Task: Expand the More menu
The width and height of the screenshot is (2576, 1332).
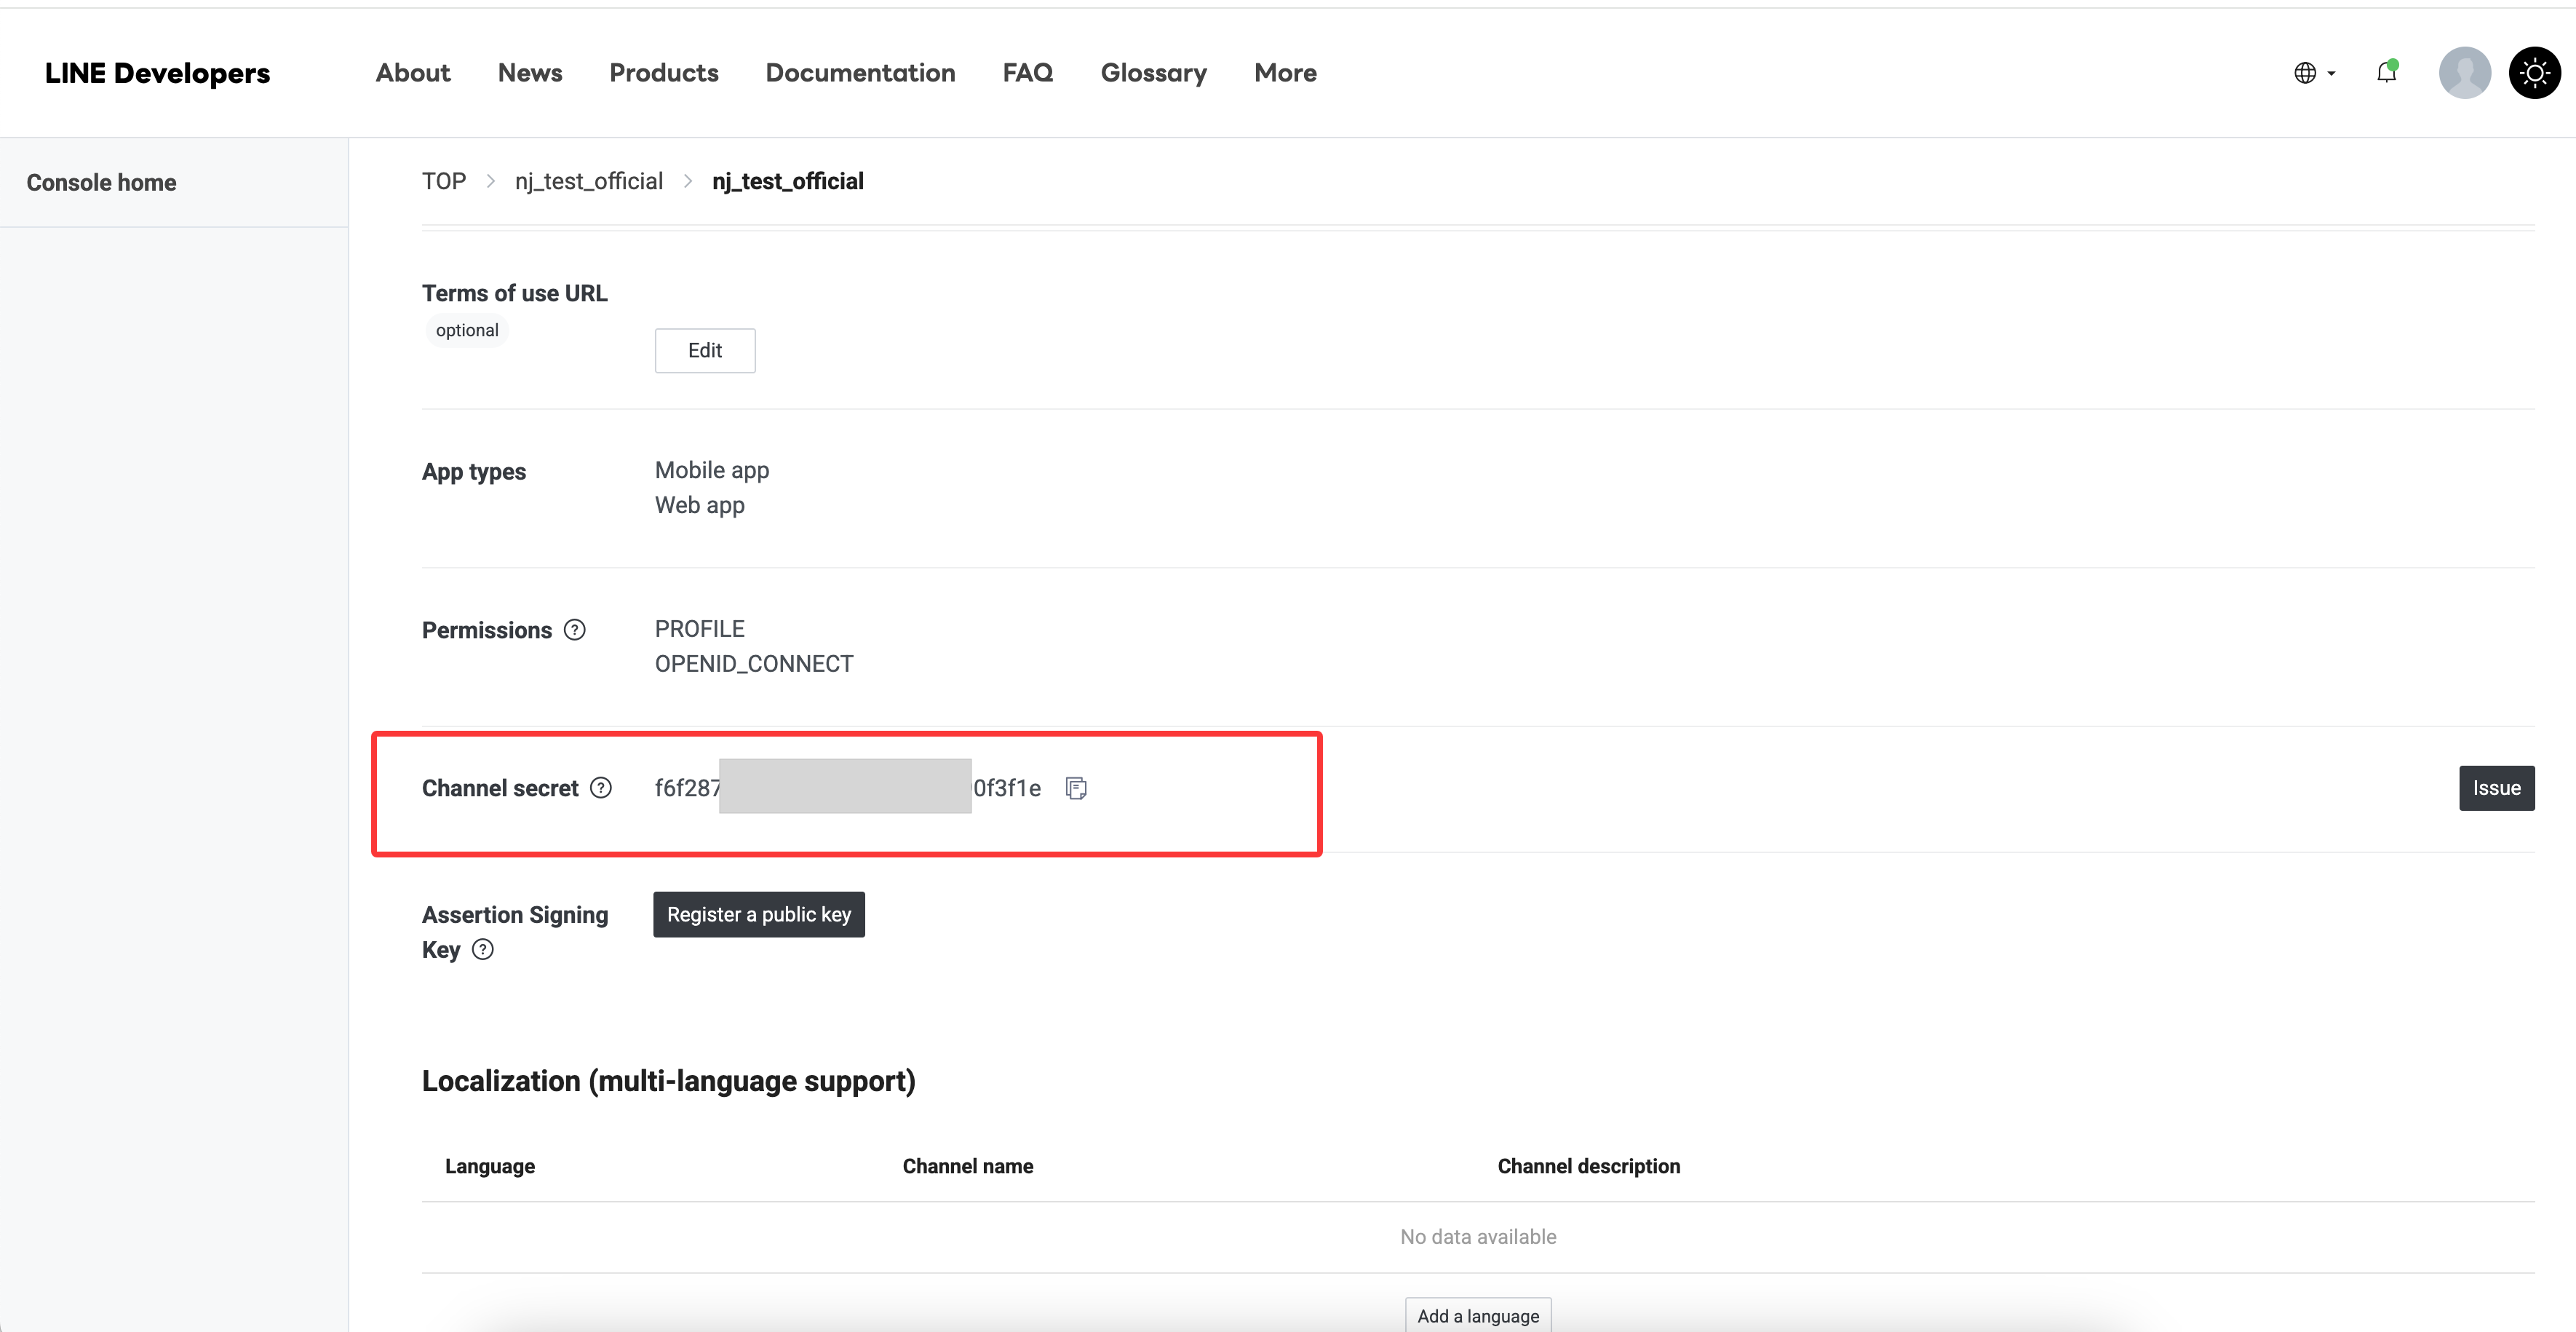Action: (x=1285, y=73)
